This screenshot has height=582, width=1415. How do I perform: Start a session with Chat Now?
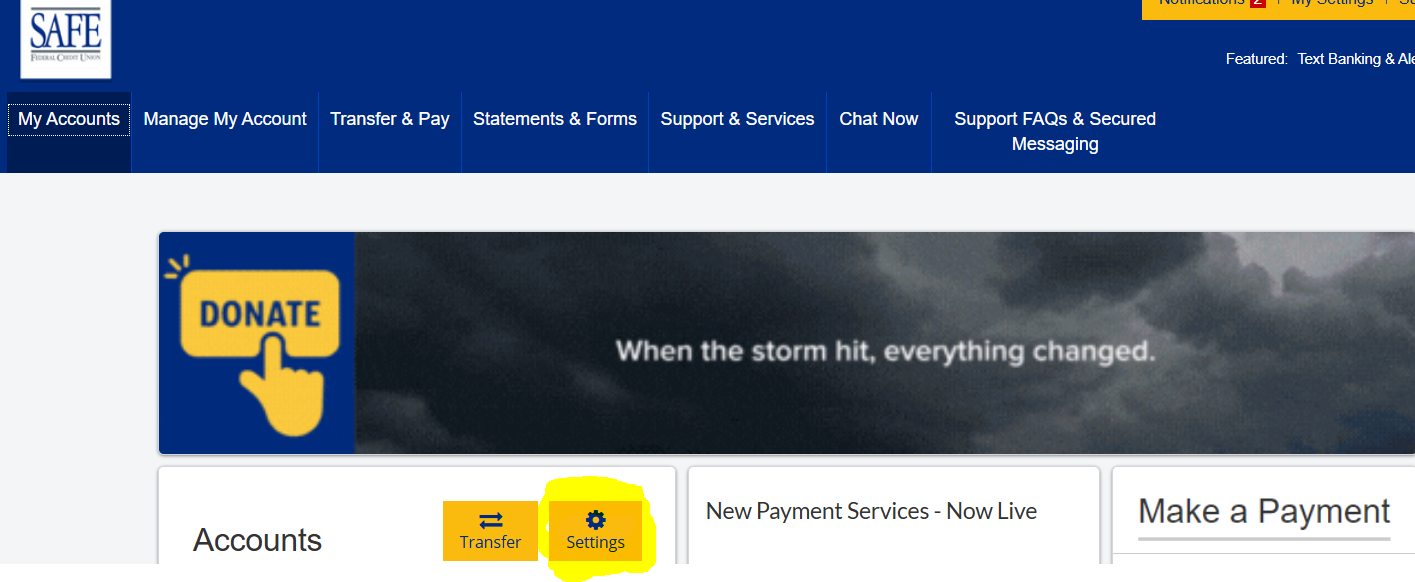click(x=879, y=119)
